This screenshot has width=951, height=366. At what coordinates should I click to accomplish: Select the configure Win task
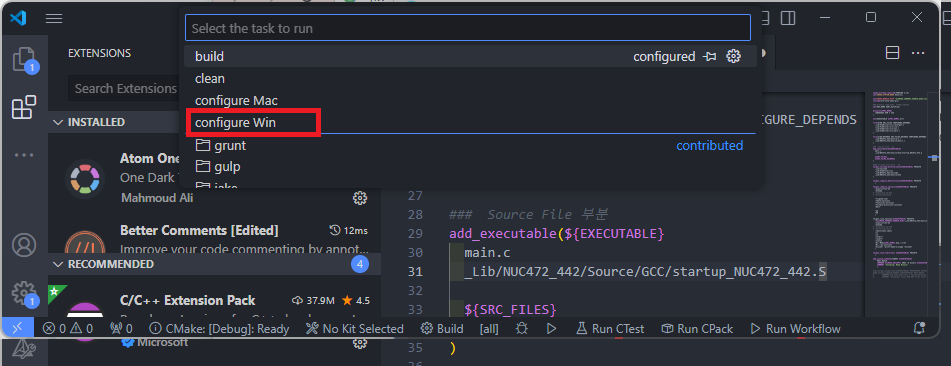(x=470, y=122)
